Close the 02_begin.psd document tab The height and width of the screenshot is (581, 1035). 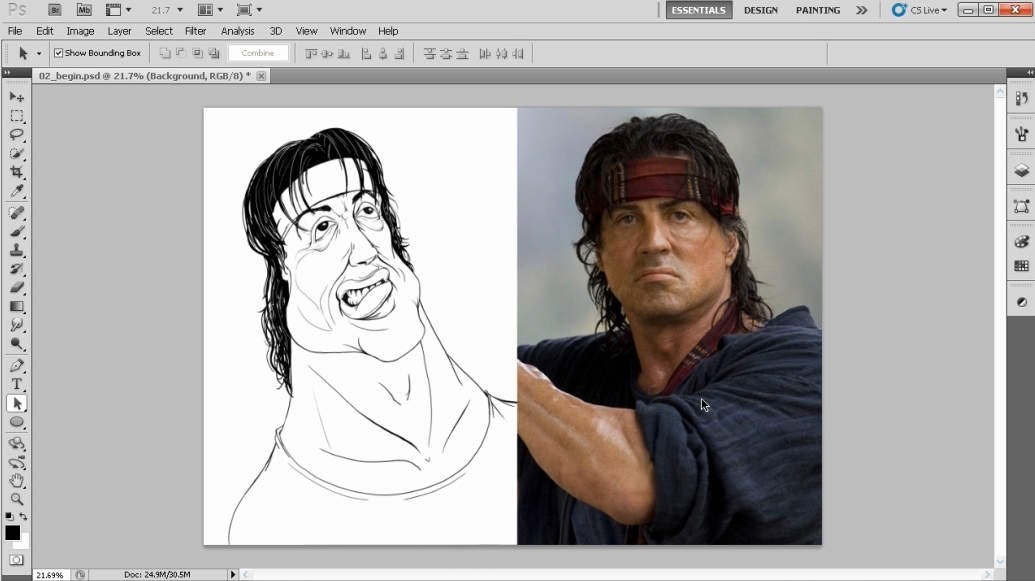pyautogui.click(x=261, y=76)
